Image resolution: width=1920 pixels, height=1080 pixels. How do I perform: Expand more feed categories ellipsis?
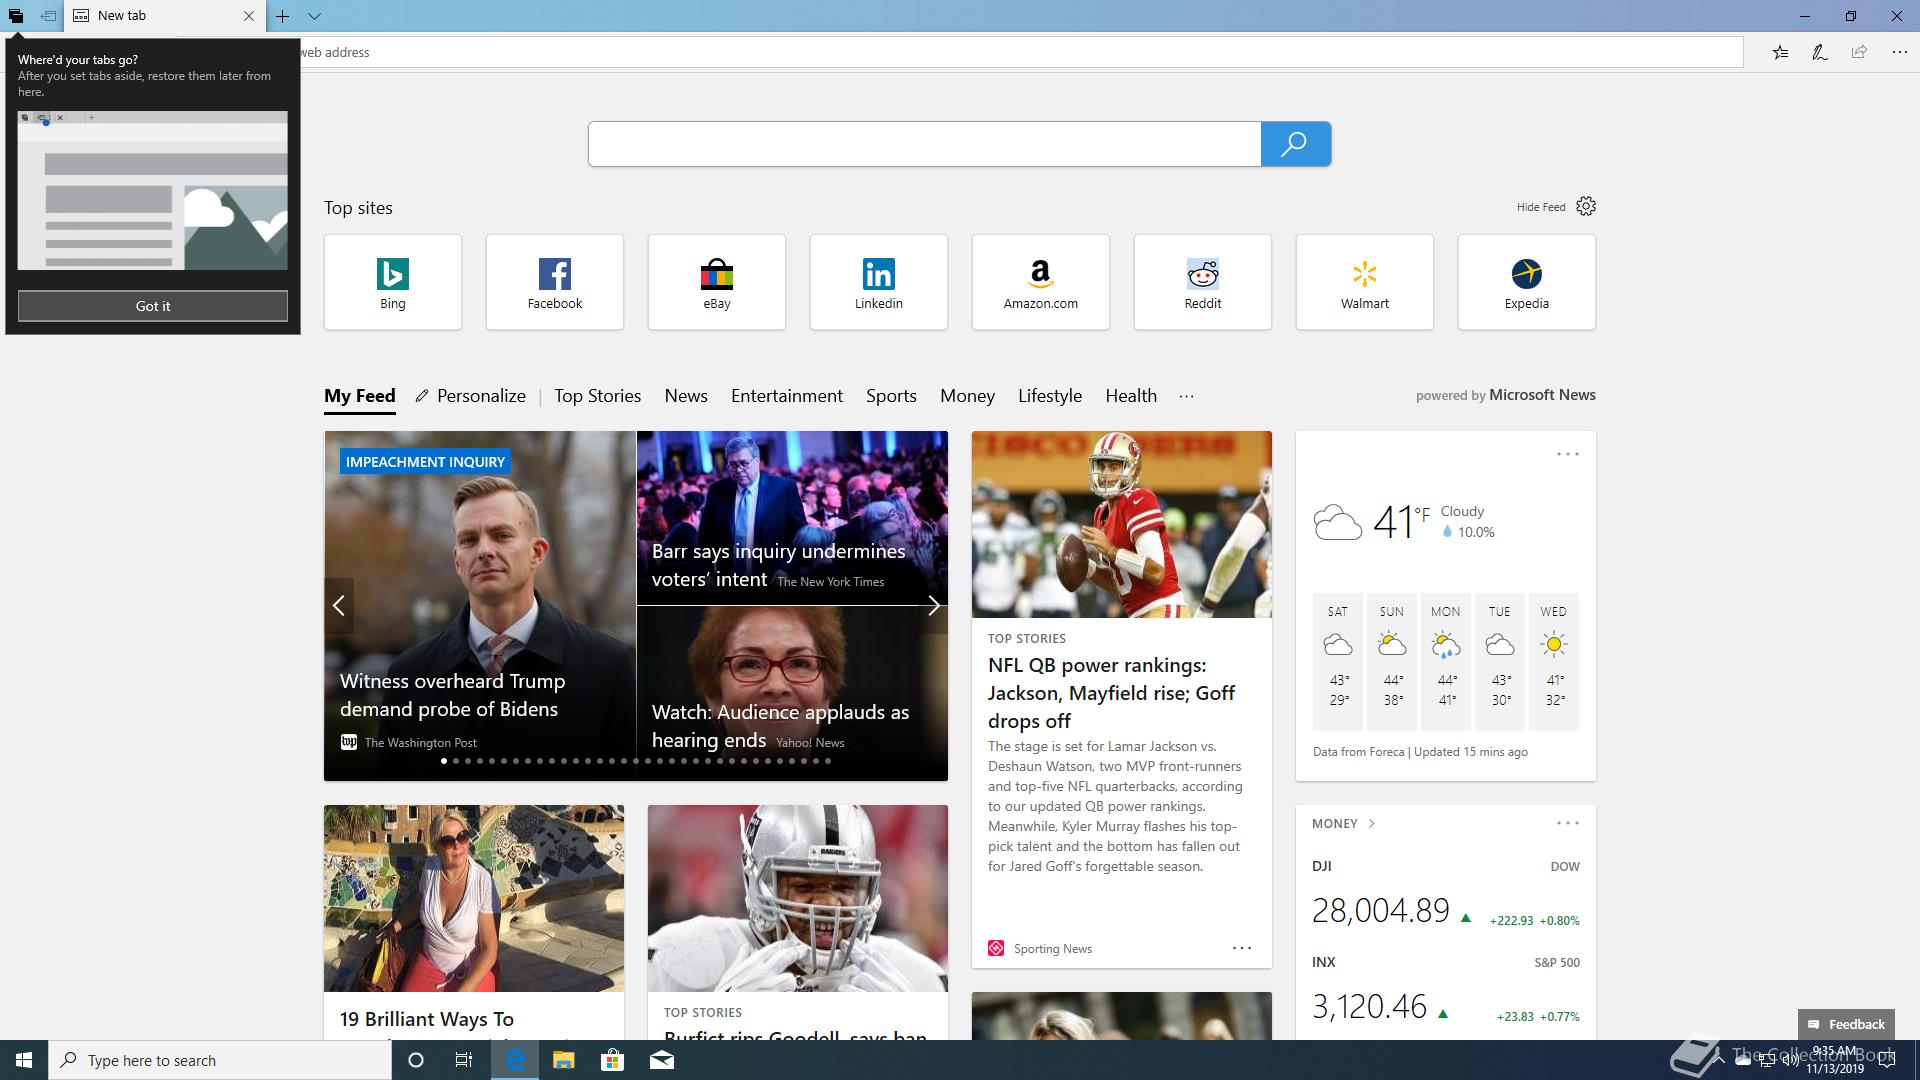coord(1186,396)
